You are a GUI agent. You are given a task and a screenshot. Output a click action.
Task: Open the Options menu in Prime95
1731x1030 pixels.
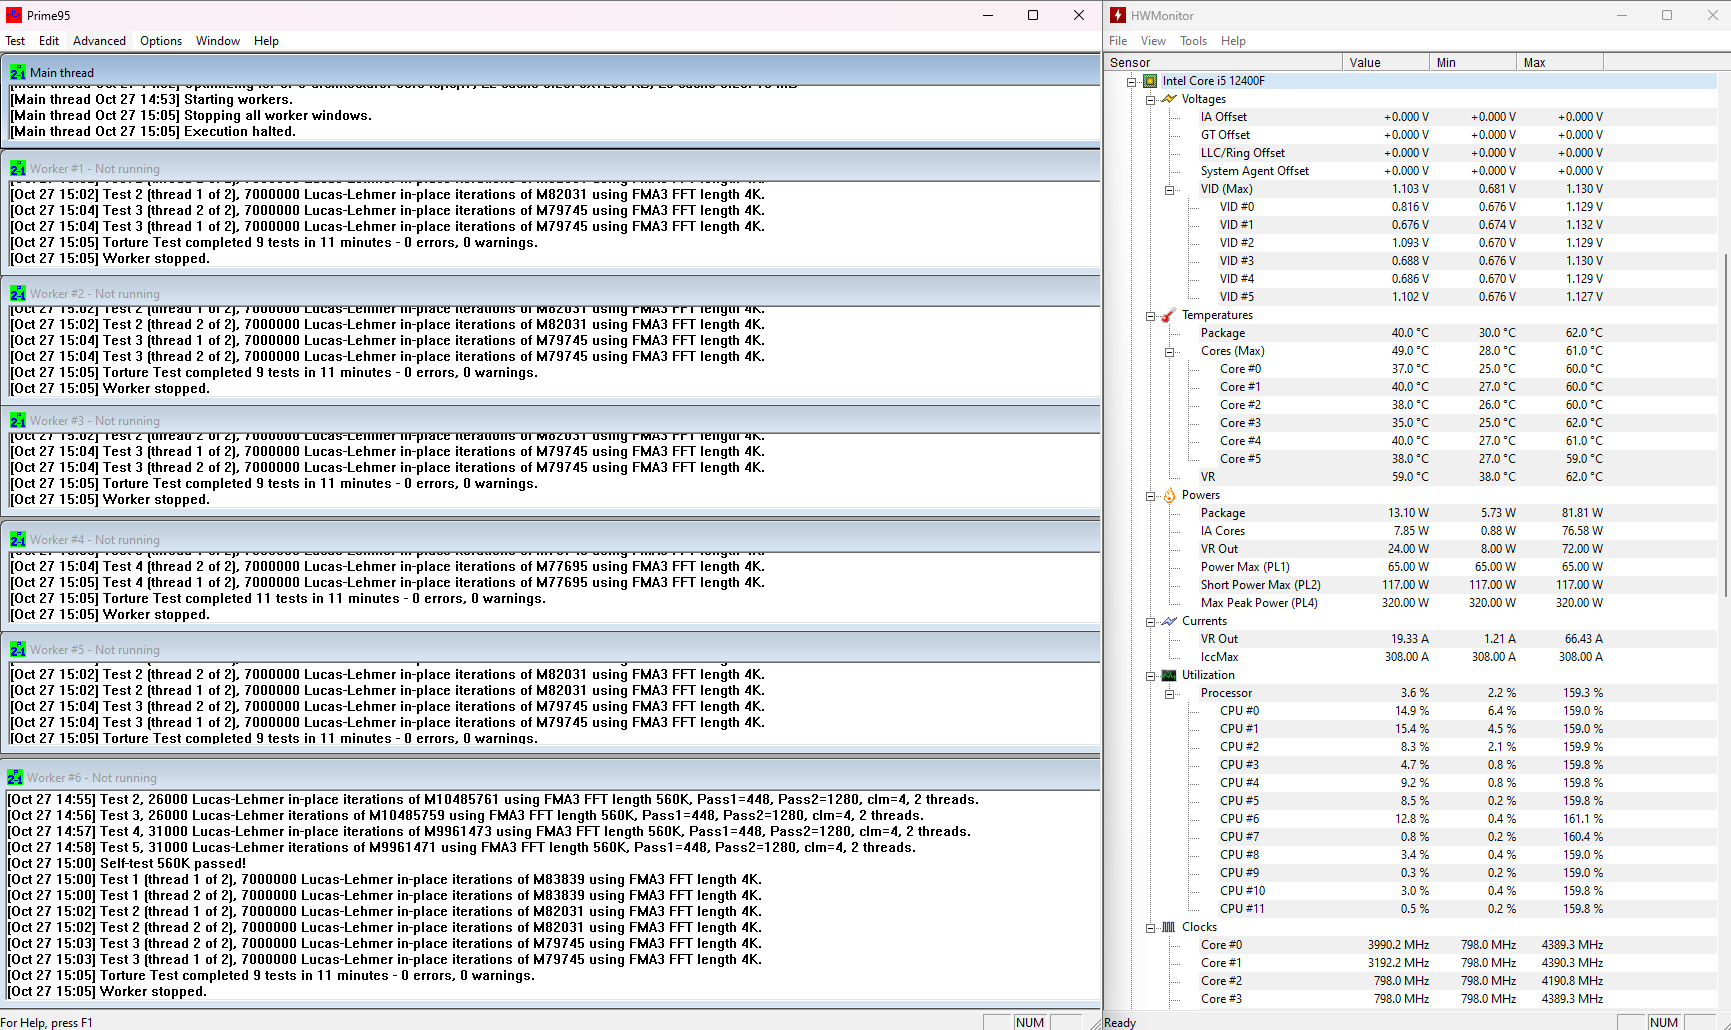pyautogui.click(x=161, y=41)
